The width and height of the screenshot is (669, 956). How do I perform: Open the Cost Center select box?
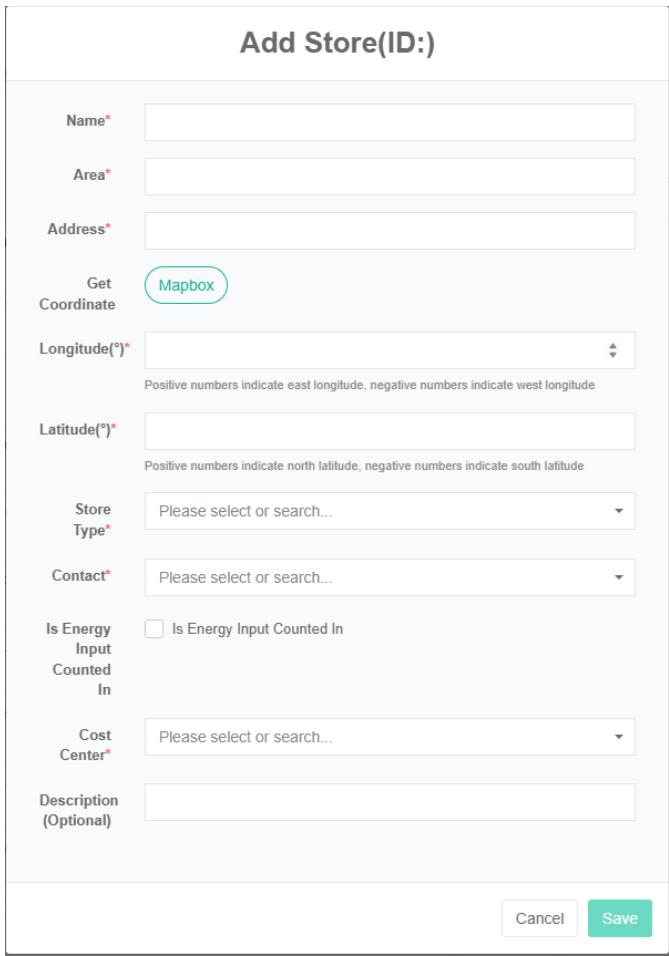pos(380,737)
